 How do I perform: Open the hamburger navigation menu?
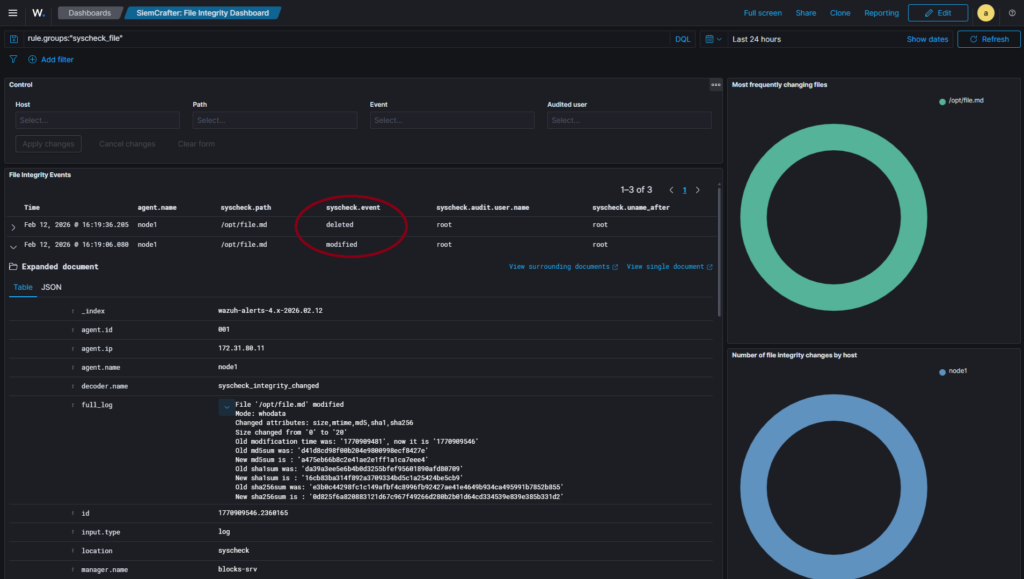click(12, 13)
